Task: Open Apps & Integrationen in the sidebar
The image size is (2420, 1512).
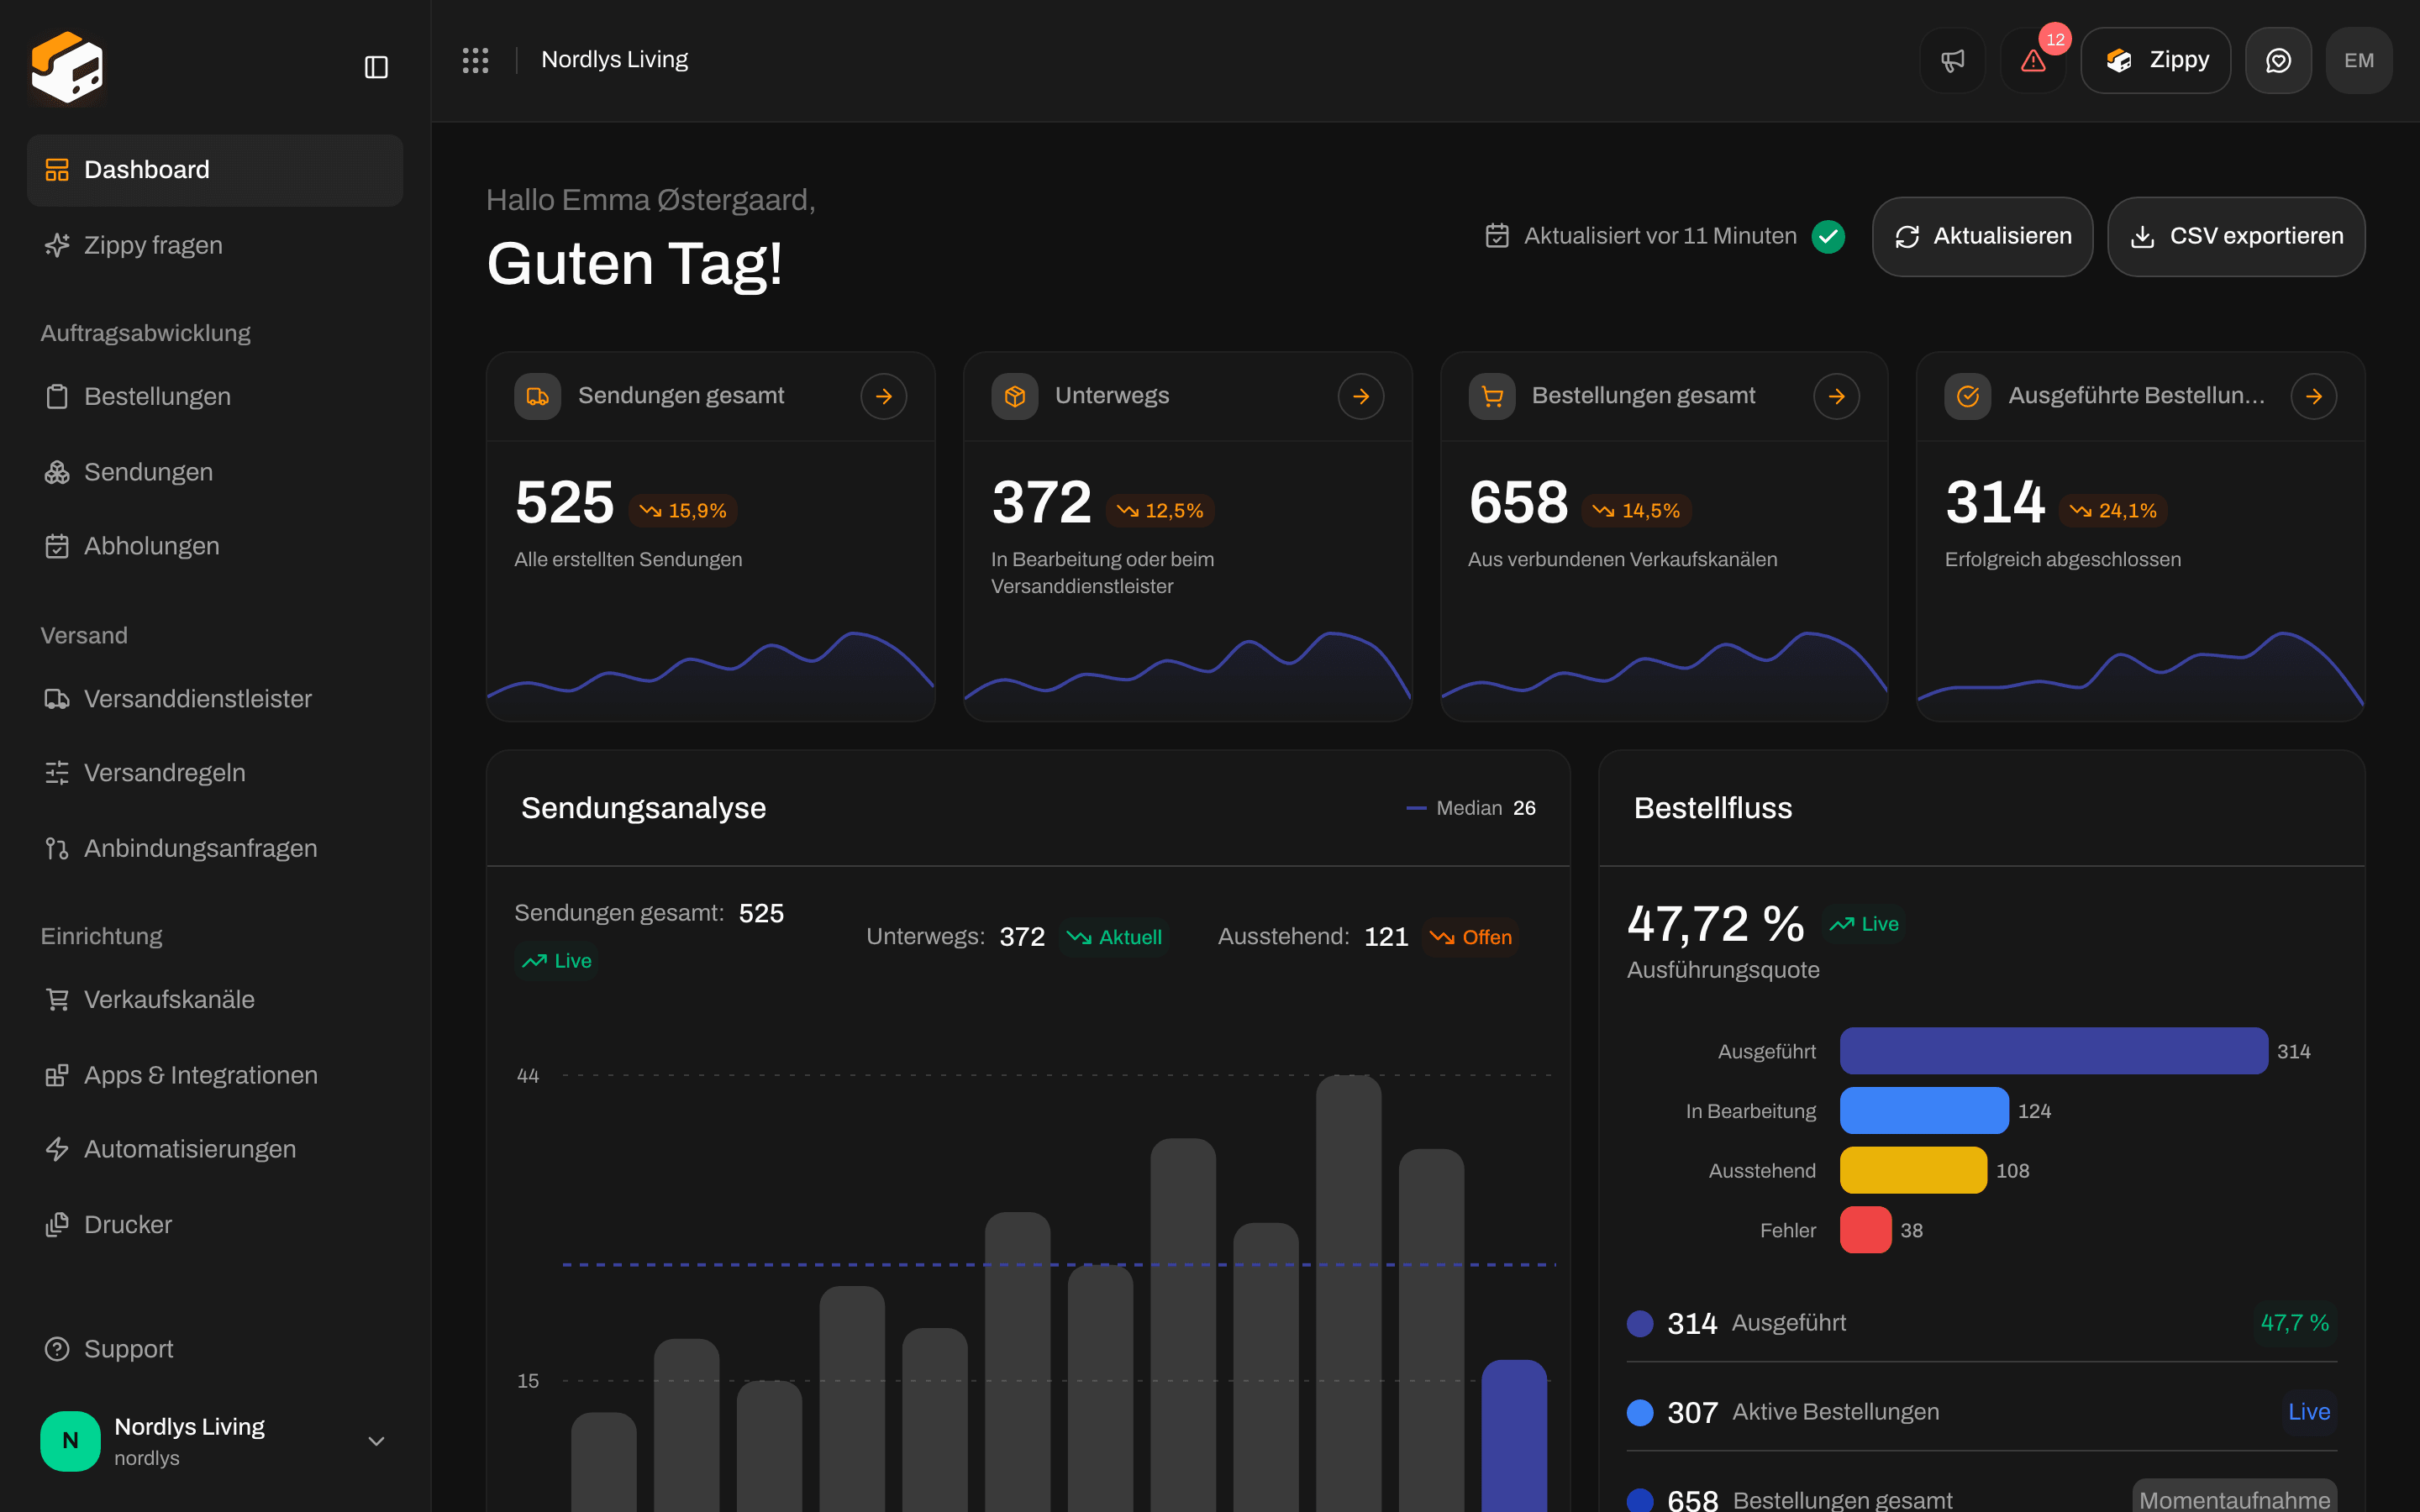Action: (x=215, y=1075)
